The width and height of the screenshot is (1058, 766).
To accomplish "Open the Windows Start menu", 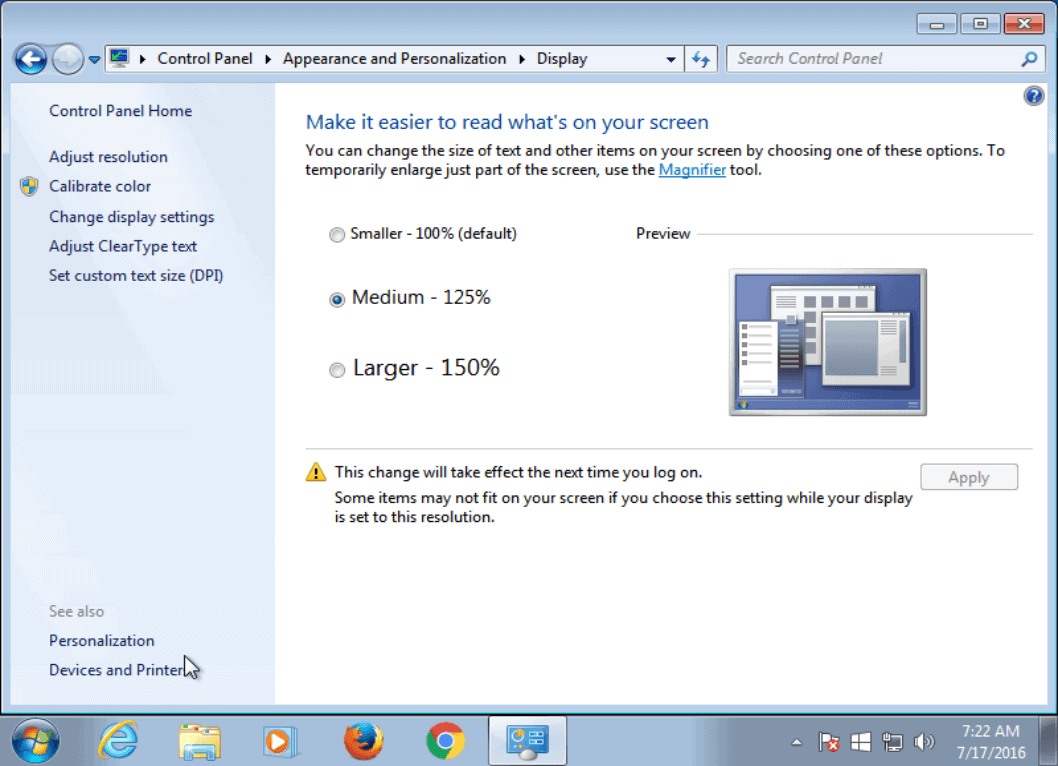I will (x=35, y=741).
